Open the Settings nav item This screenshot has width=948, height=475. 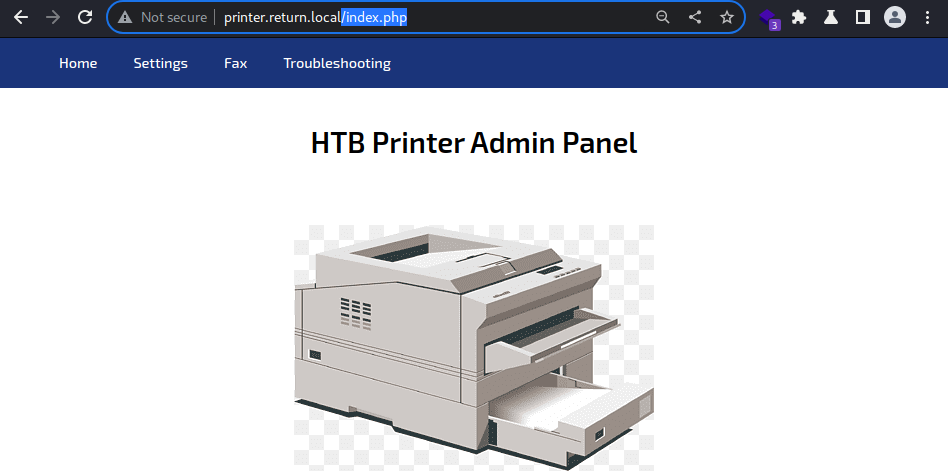coord(160,63)
